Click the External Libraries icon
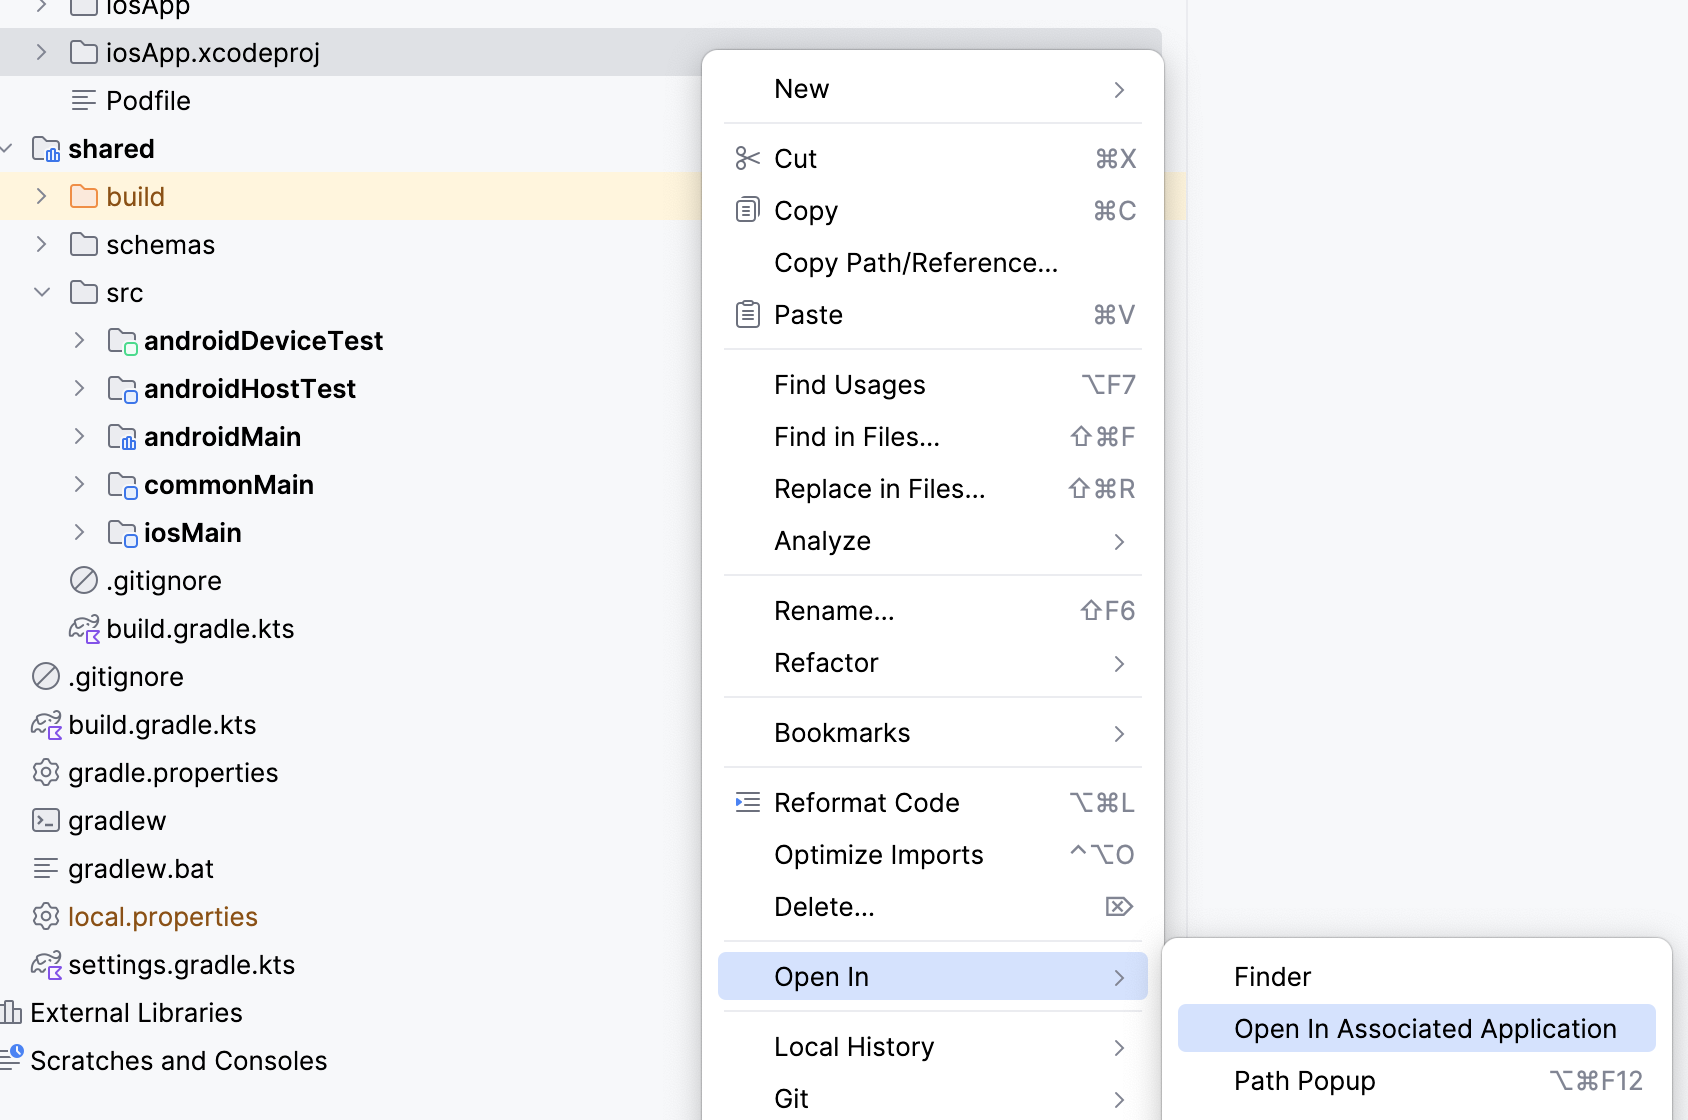Screen dimensions: 1688x1120 (12, 1013)
